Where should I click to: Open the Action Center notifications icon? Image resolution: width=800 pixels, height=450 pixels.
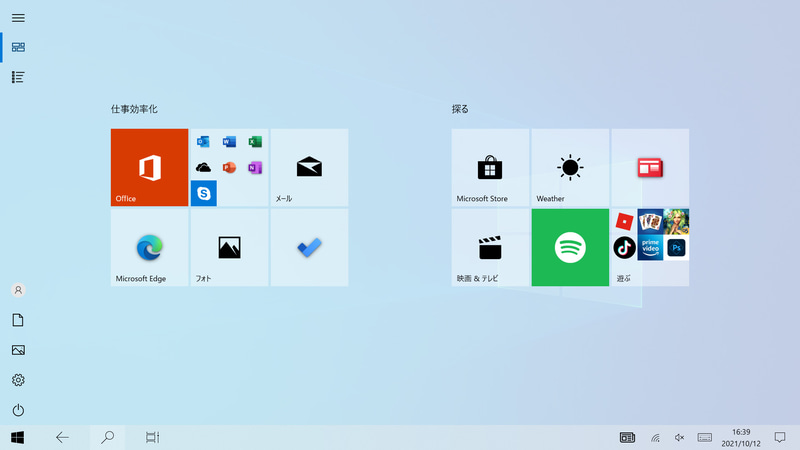click(780, 437)
